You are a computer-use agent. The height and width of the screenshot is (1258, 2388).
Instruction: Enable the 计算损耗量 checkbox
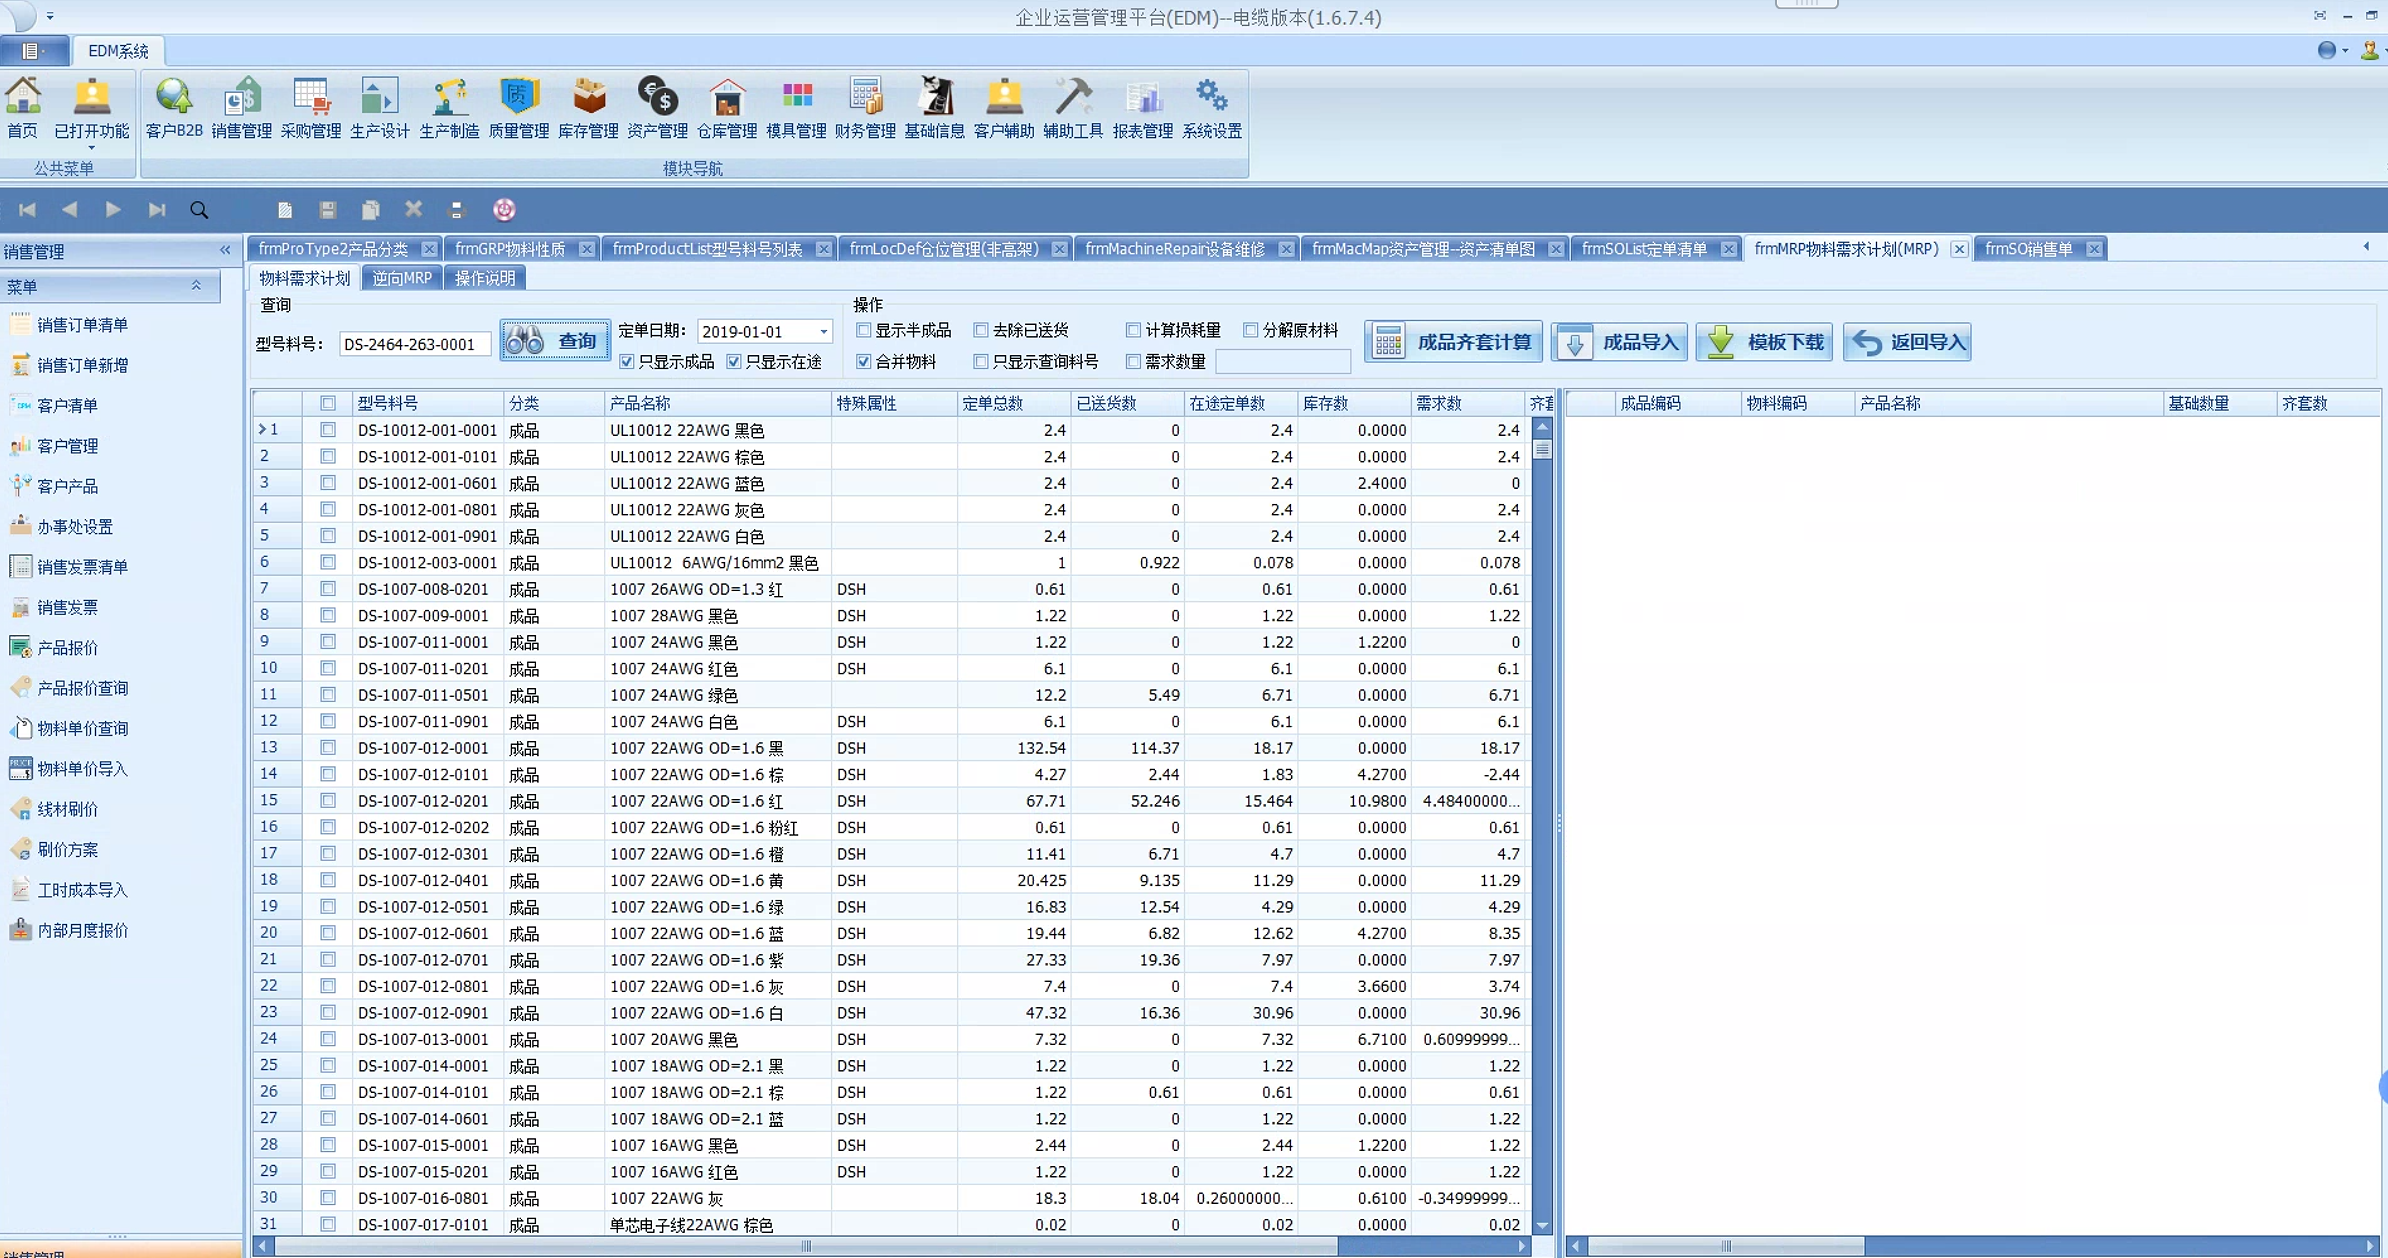click(x=1133, y=330)
